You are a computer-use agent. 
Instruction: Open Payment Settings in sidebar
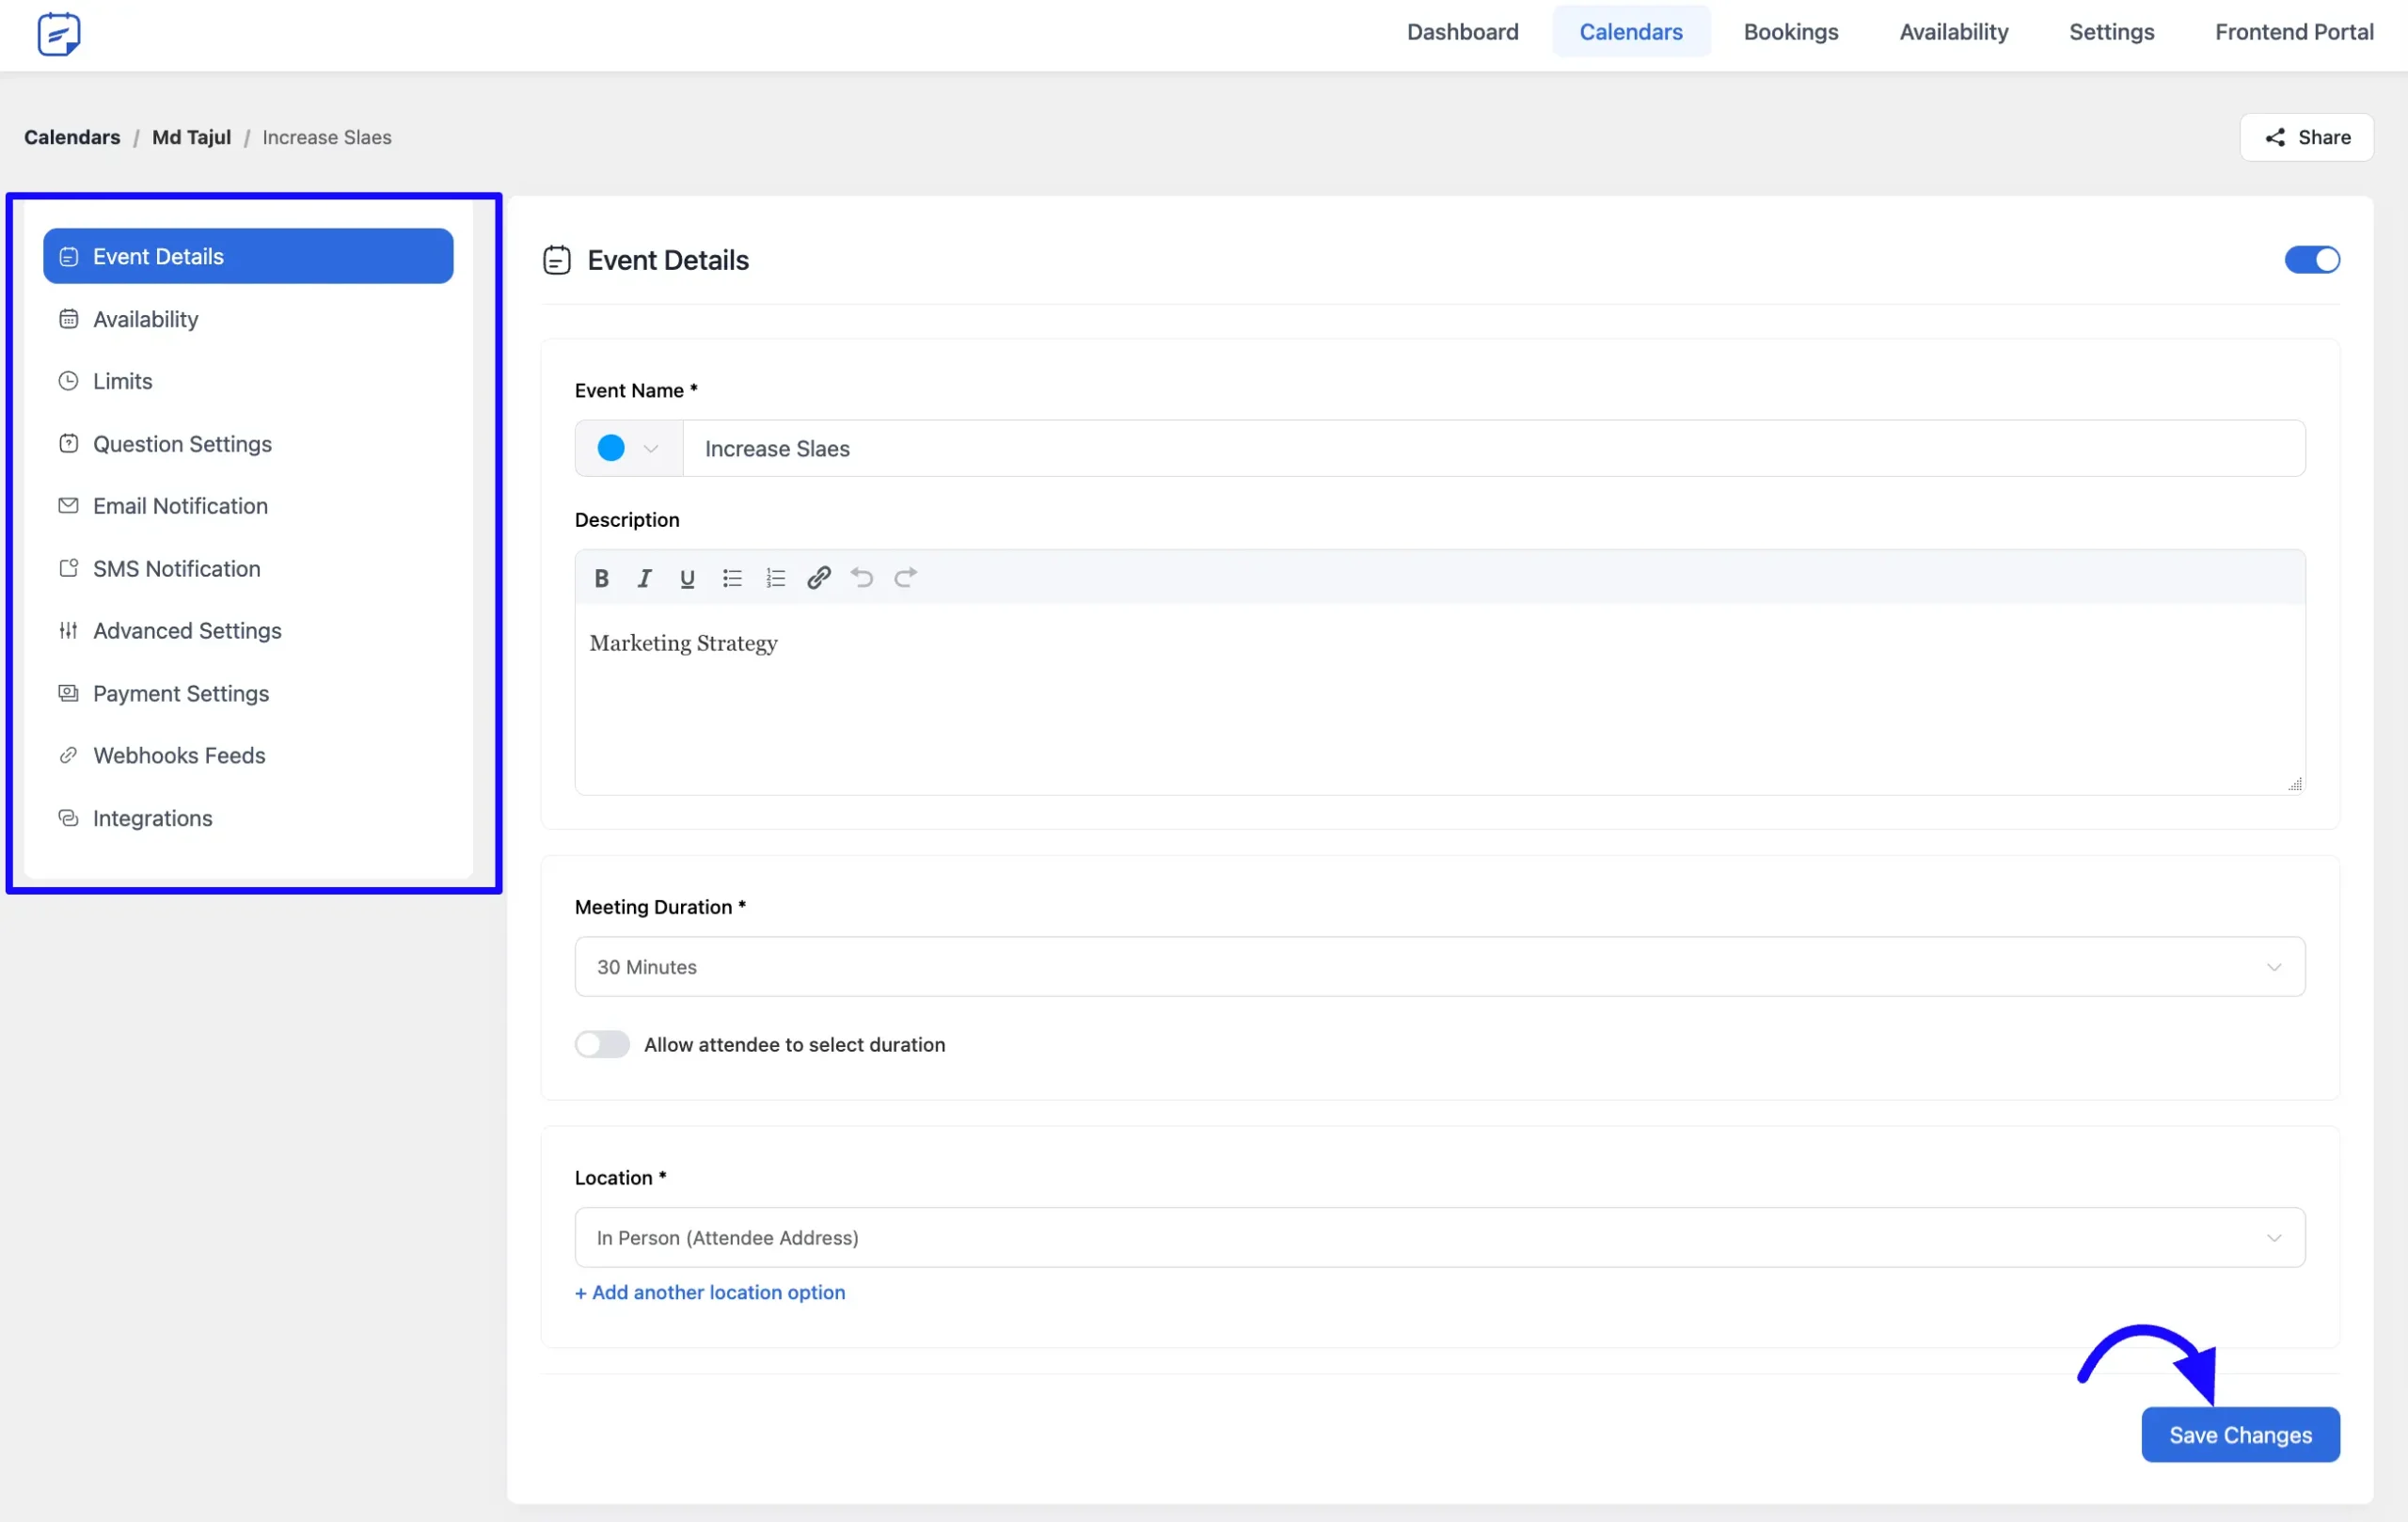pos(180,693)
